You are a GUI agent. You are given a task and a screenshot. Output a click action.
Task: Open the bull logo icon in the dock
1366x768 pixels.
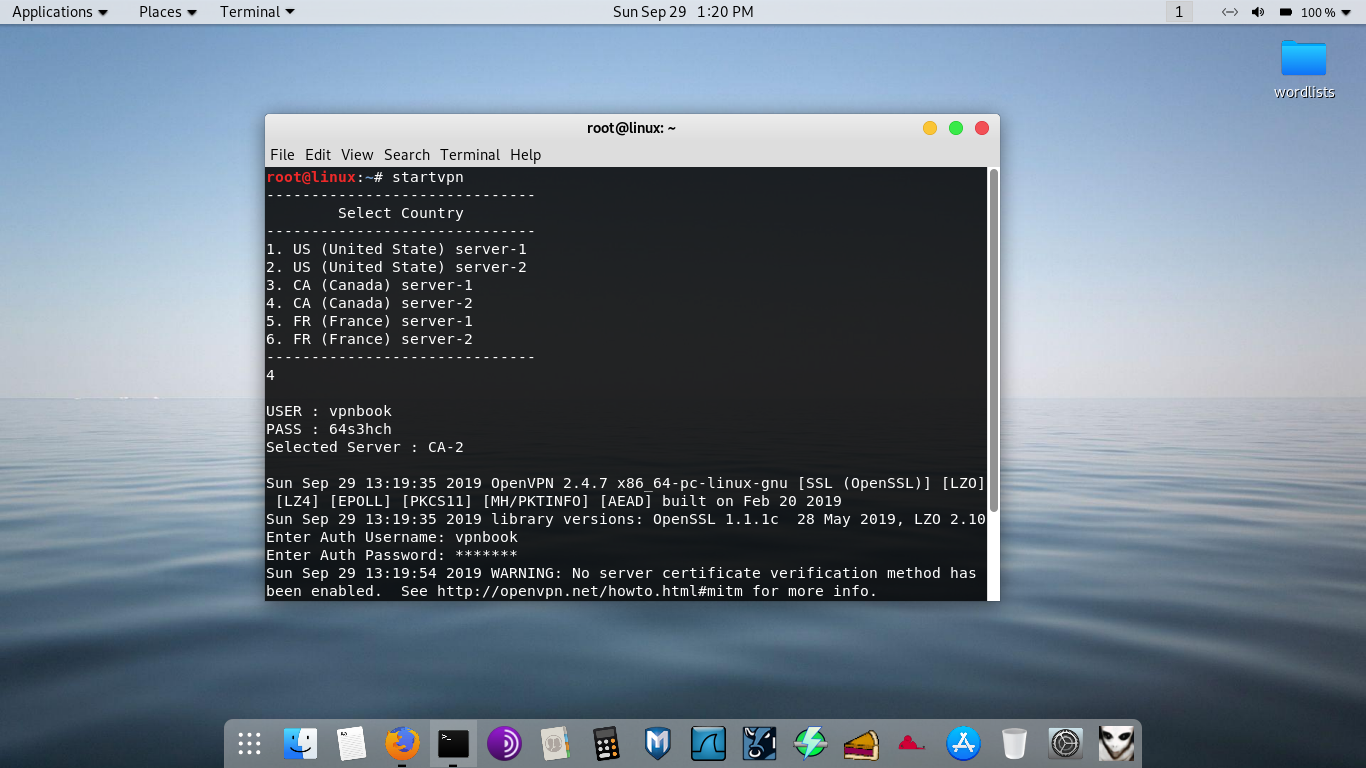click(x=759, y=743)
